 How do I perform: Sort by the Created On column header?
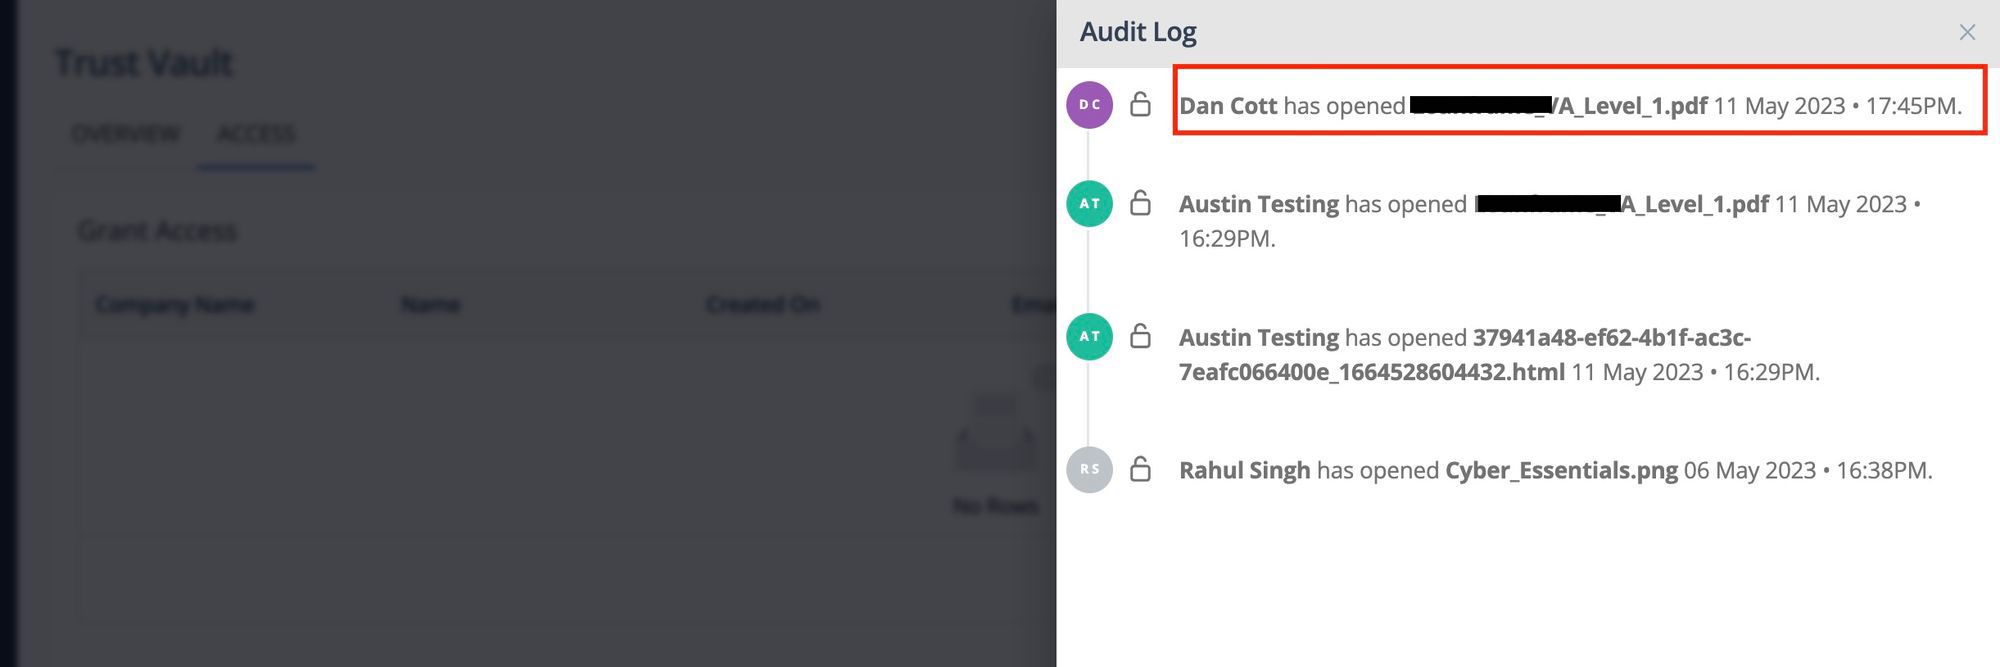762,304
